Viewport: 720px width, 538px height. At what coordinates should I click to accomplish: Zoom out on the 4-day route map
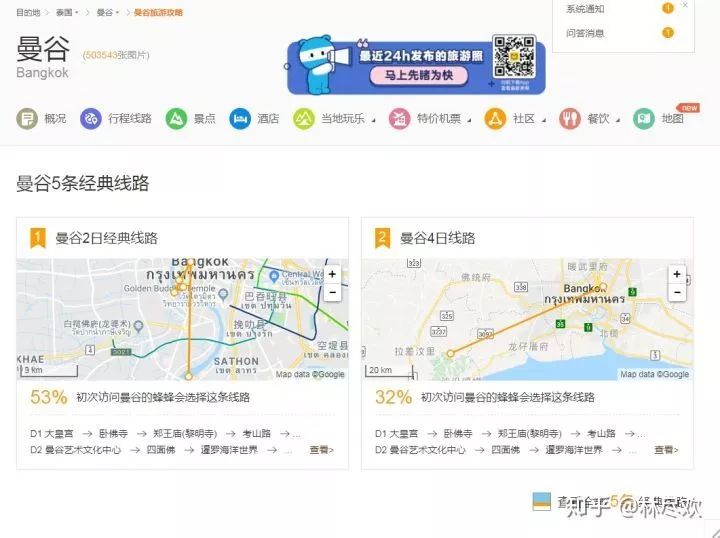click(x=677, y=292)
